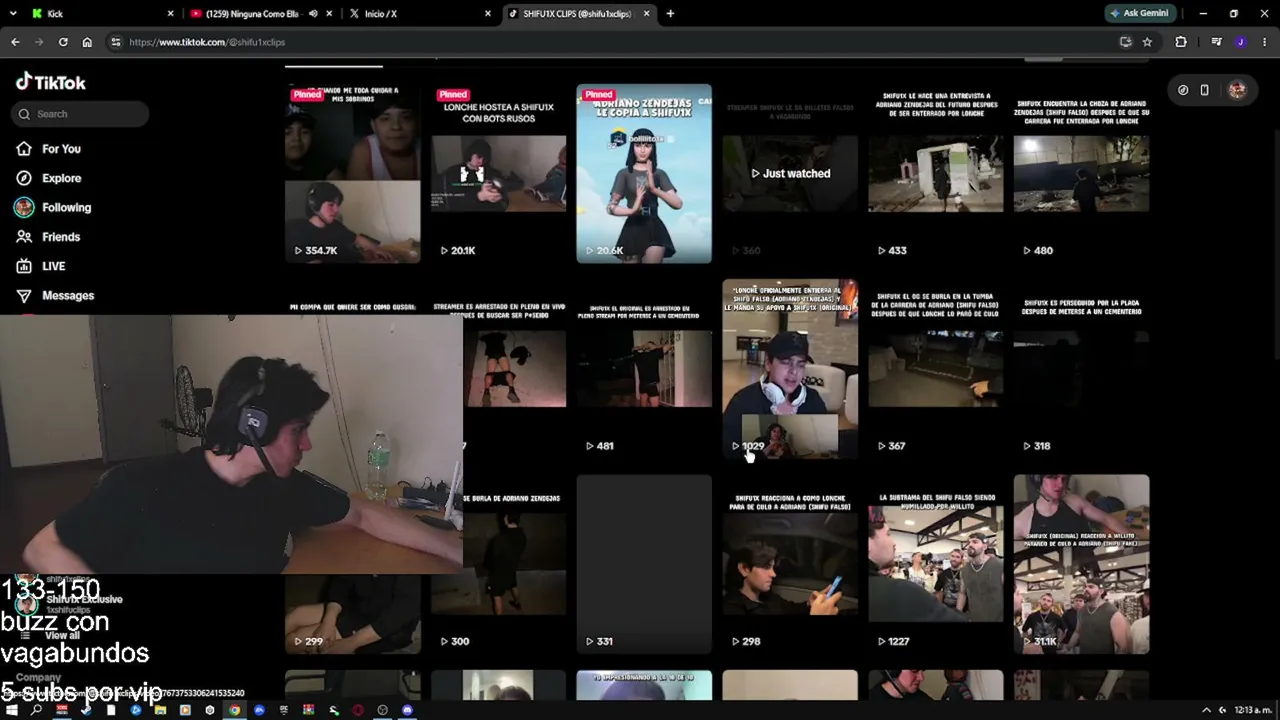1280x720 pixels.
Task: Open Discord from the taskbar
Action: (407, 710)
